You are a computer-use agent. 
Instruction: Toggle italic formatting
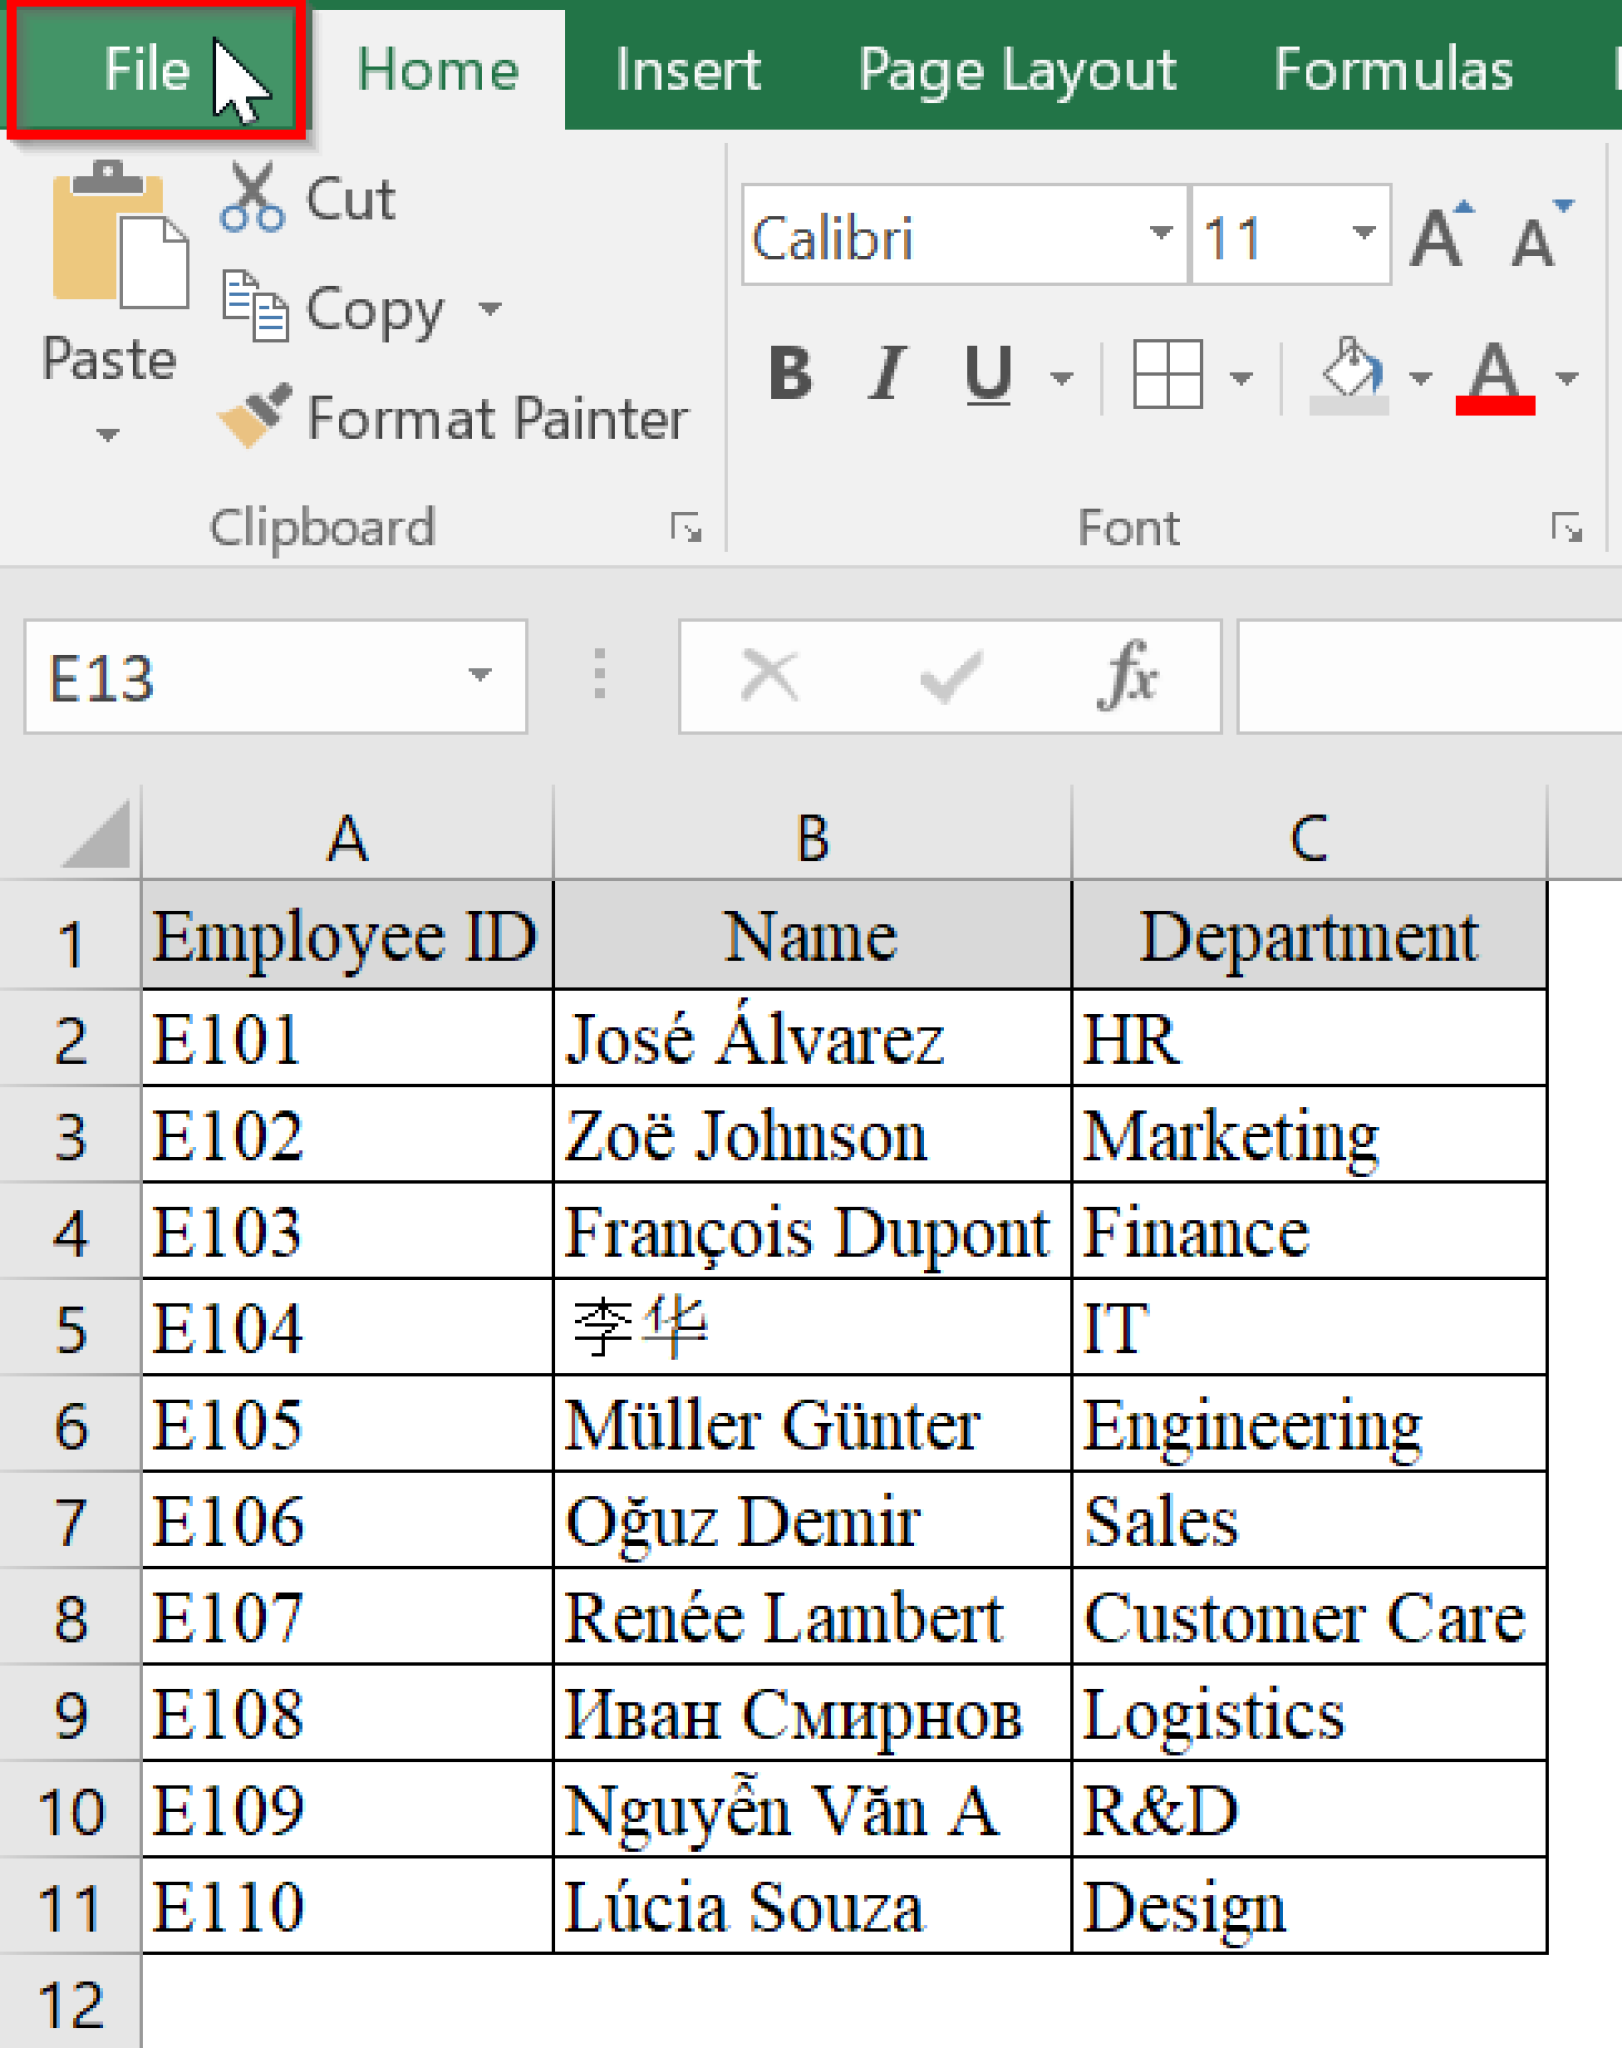(885, 375)
